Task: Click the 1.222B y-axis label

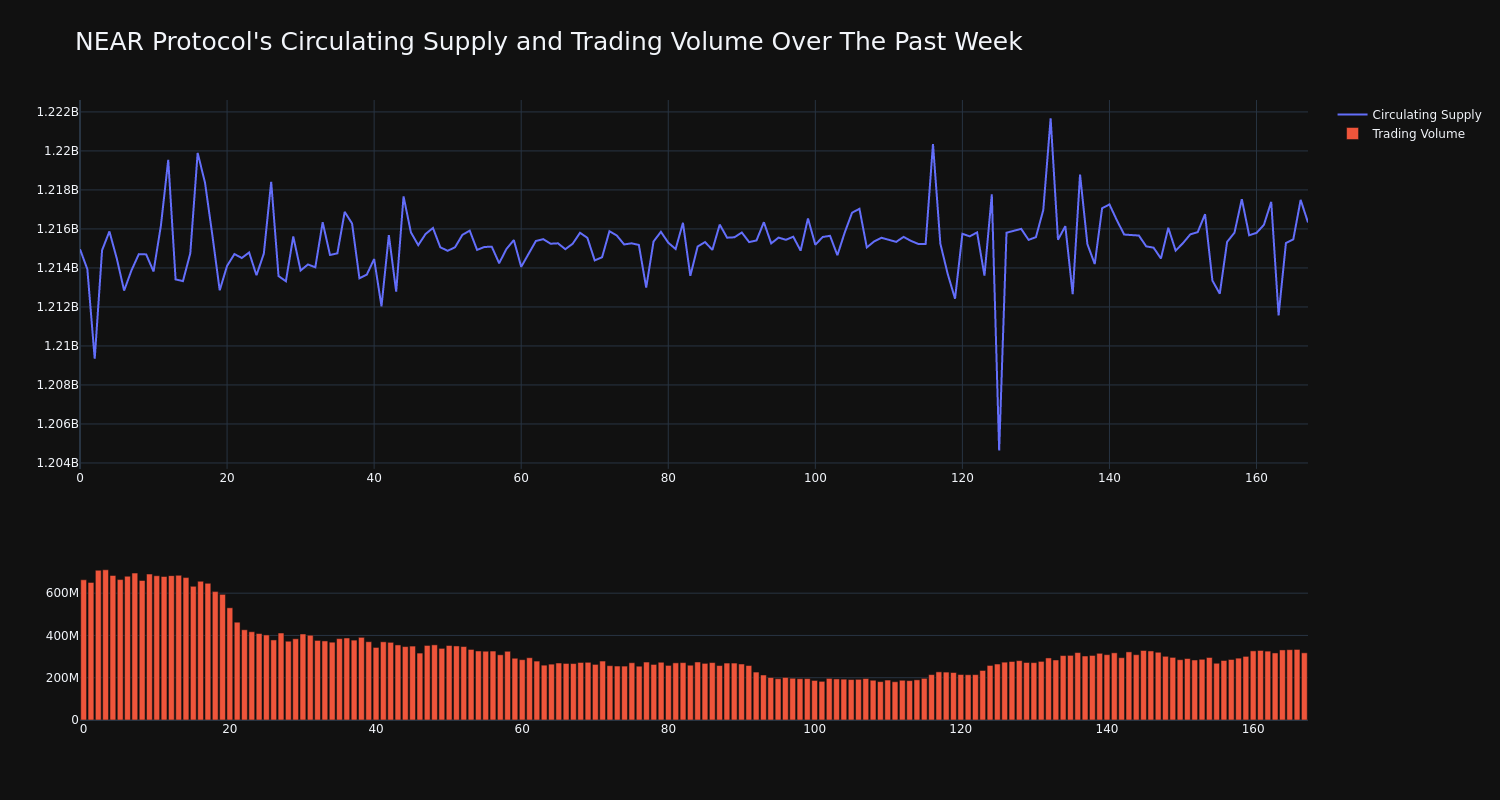Action: pyautogui.click(x=58, y=112)
